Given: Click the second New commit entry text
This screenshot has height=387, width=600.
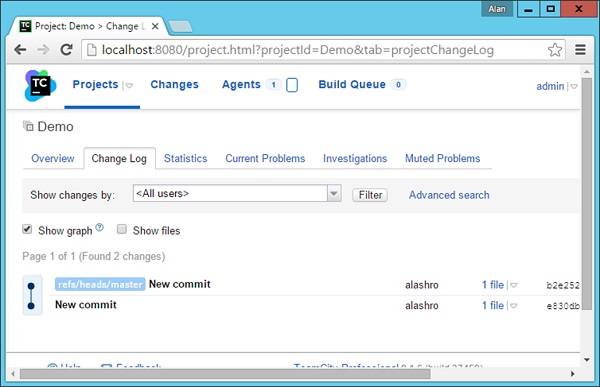Looking at the screenshot, I should coord(86,305).
